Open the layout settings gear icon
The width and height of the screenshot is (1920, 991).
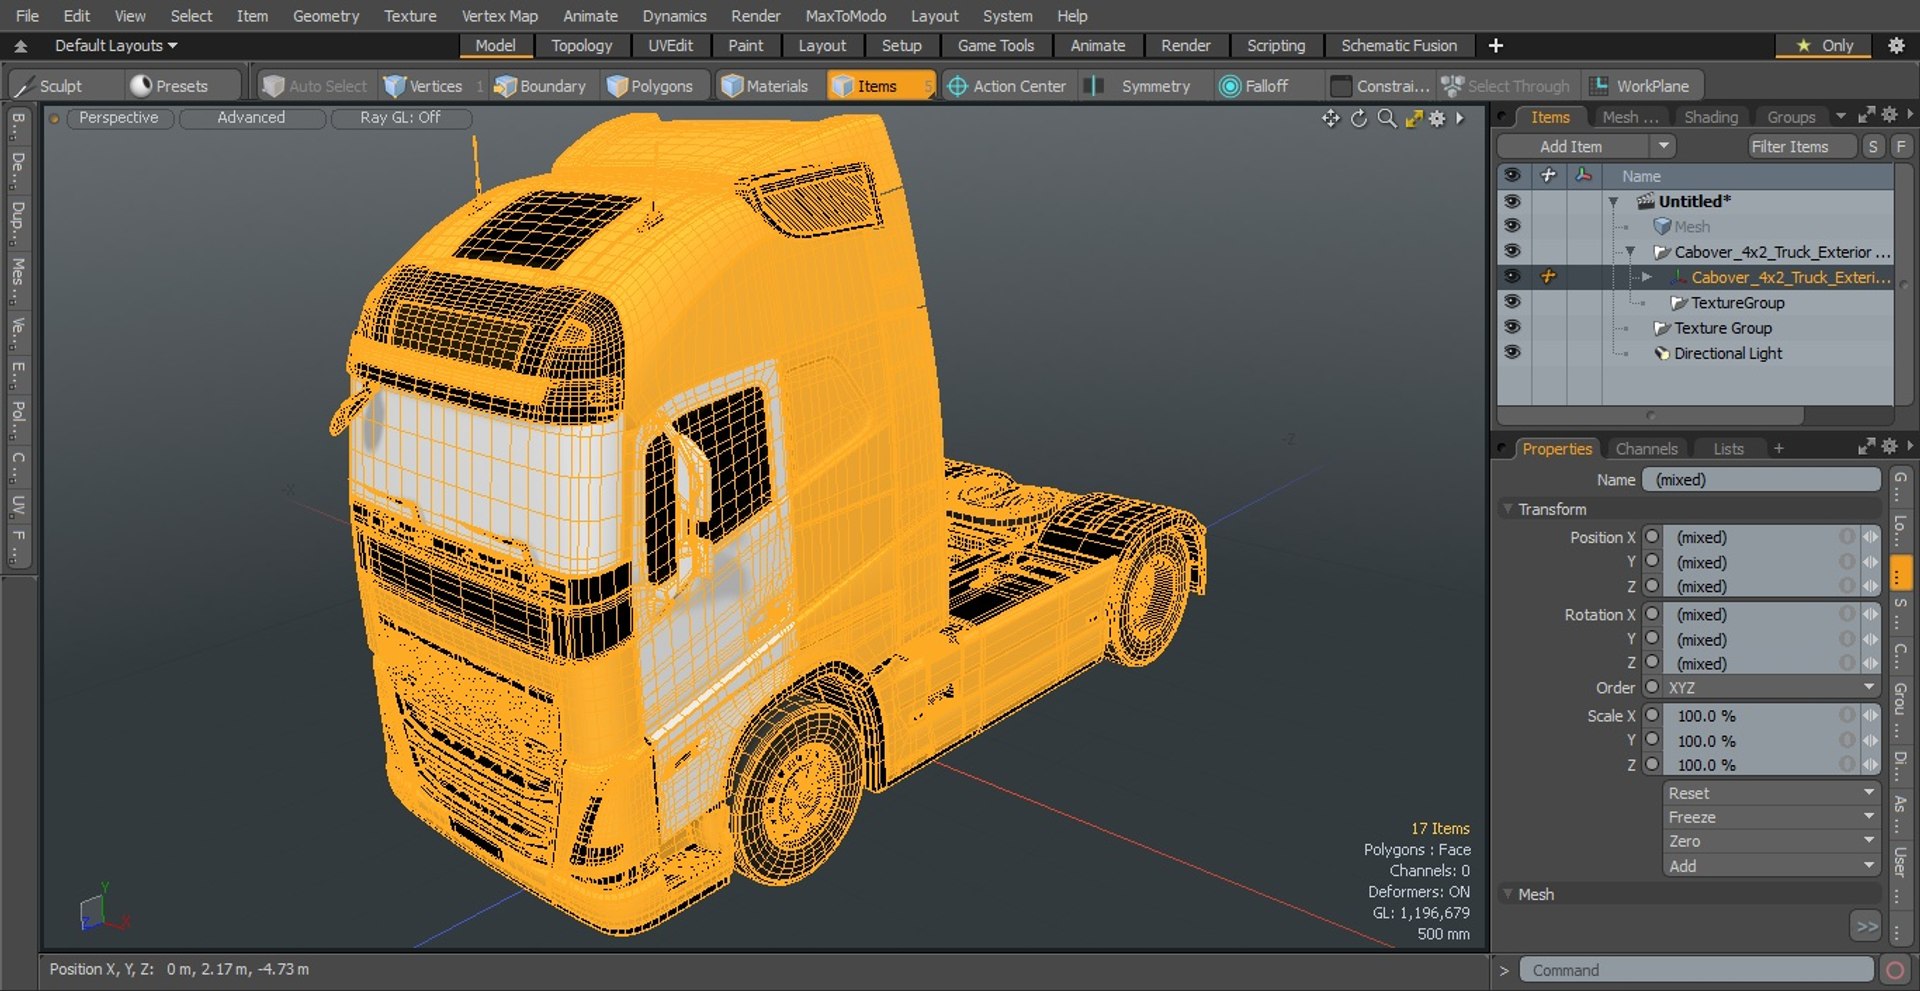pos(1895,45)
